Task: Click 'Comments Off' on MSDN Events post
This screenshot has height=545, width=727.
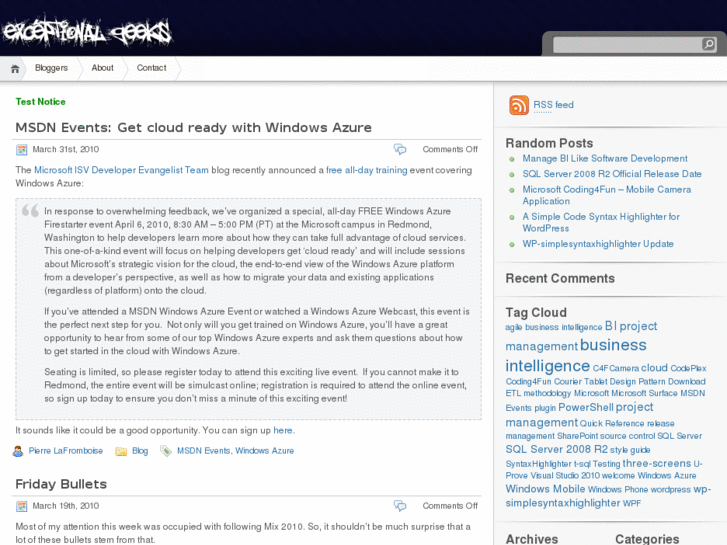Action: 450,149
